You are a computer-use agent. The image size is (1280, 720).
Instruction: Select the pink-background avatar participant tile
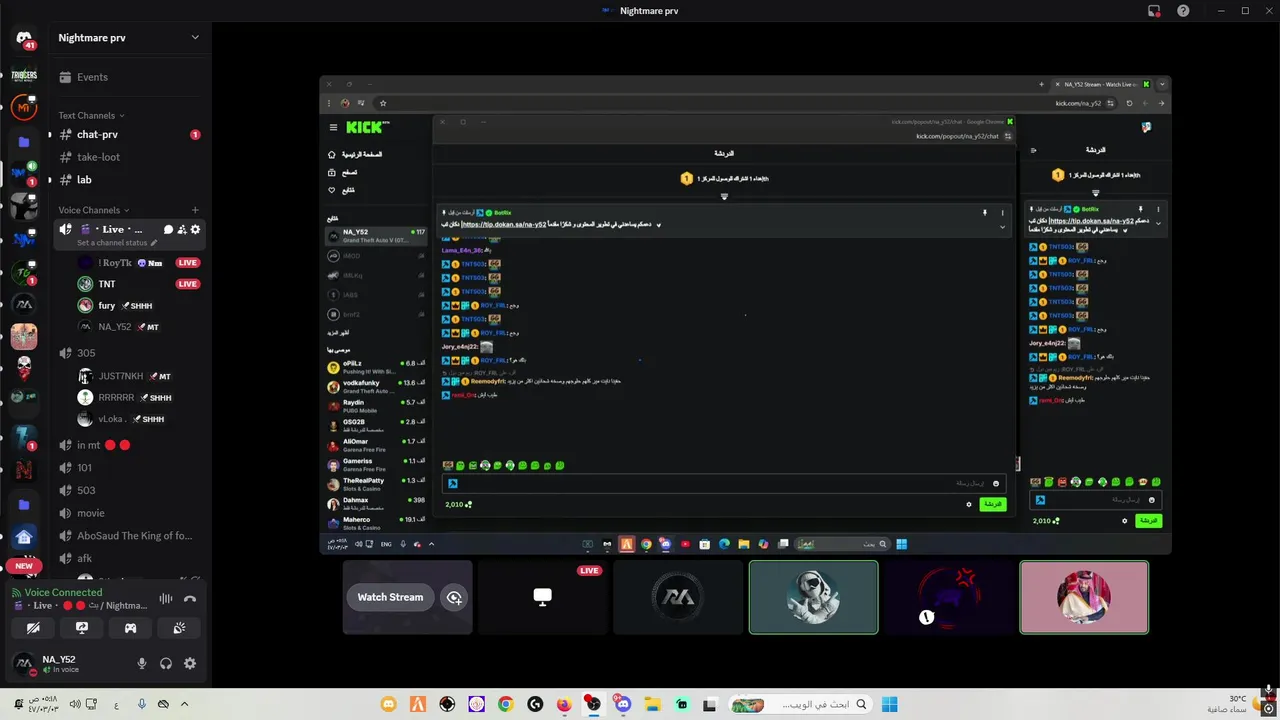[1084, 597]
